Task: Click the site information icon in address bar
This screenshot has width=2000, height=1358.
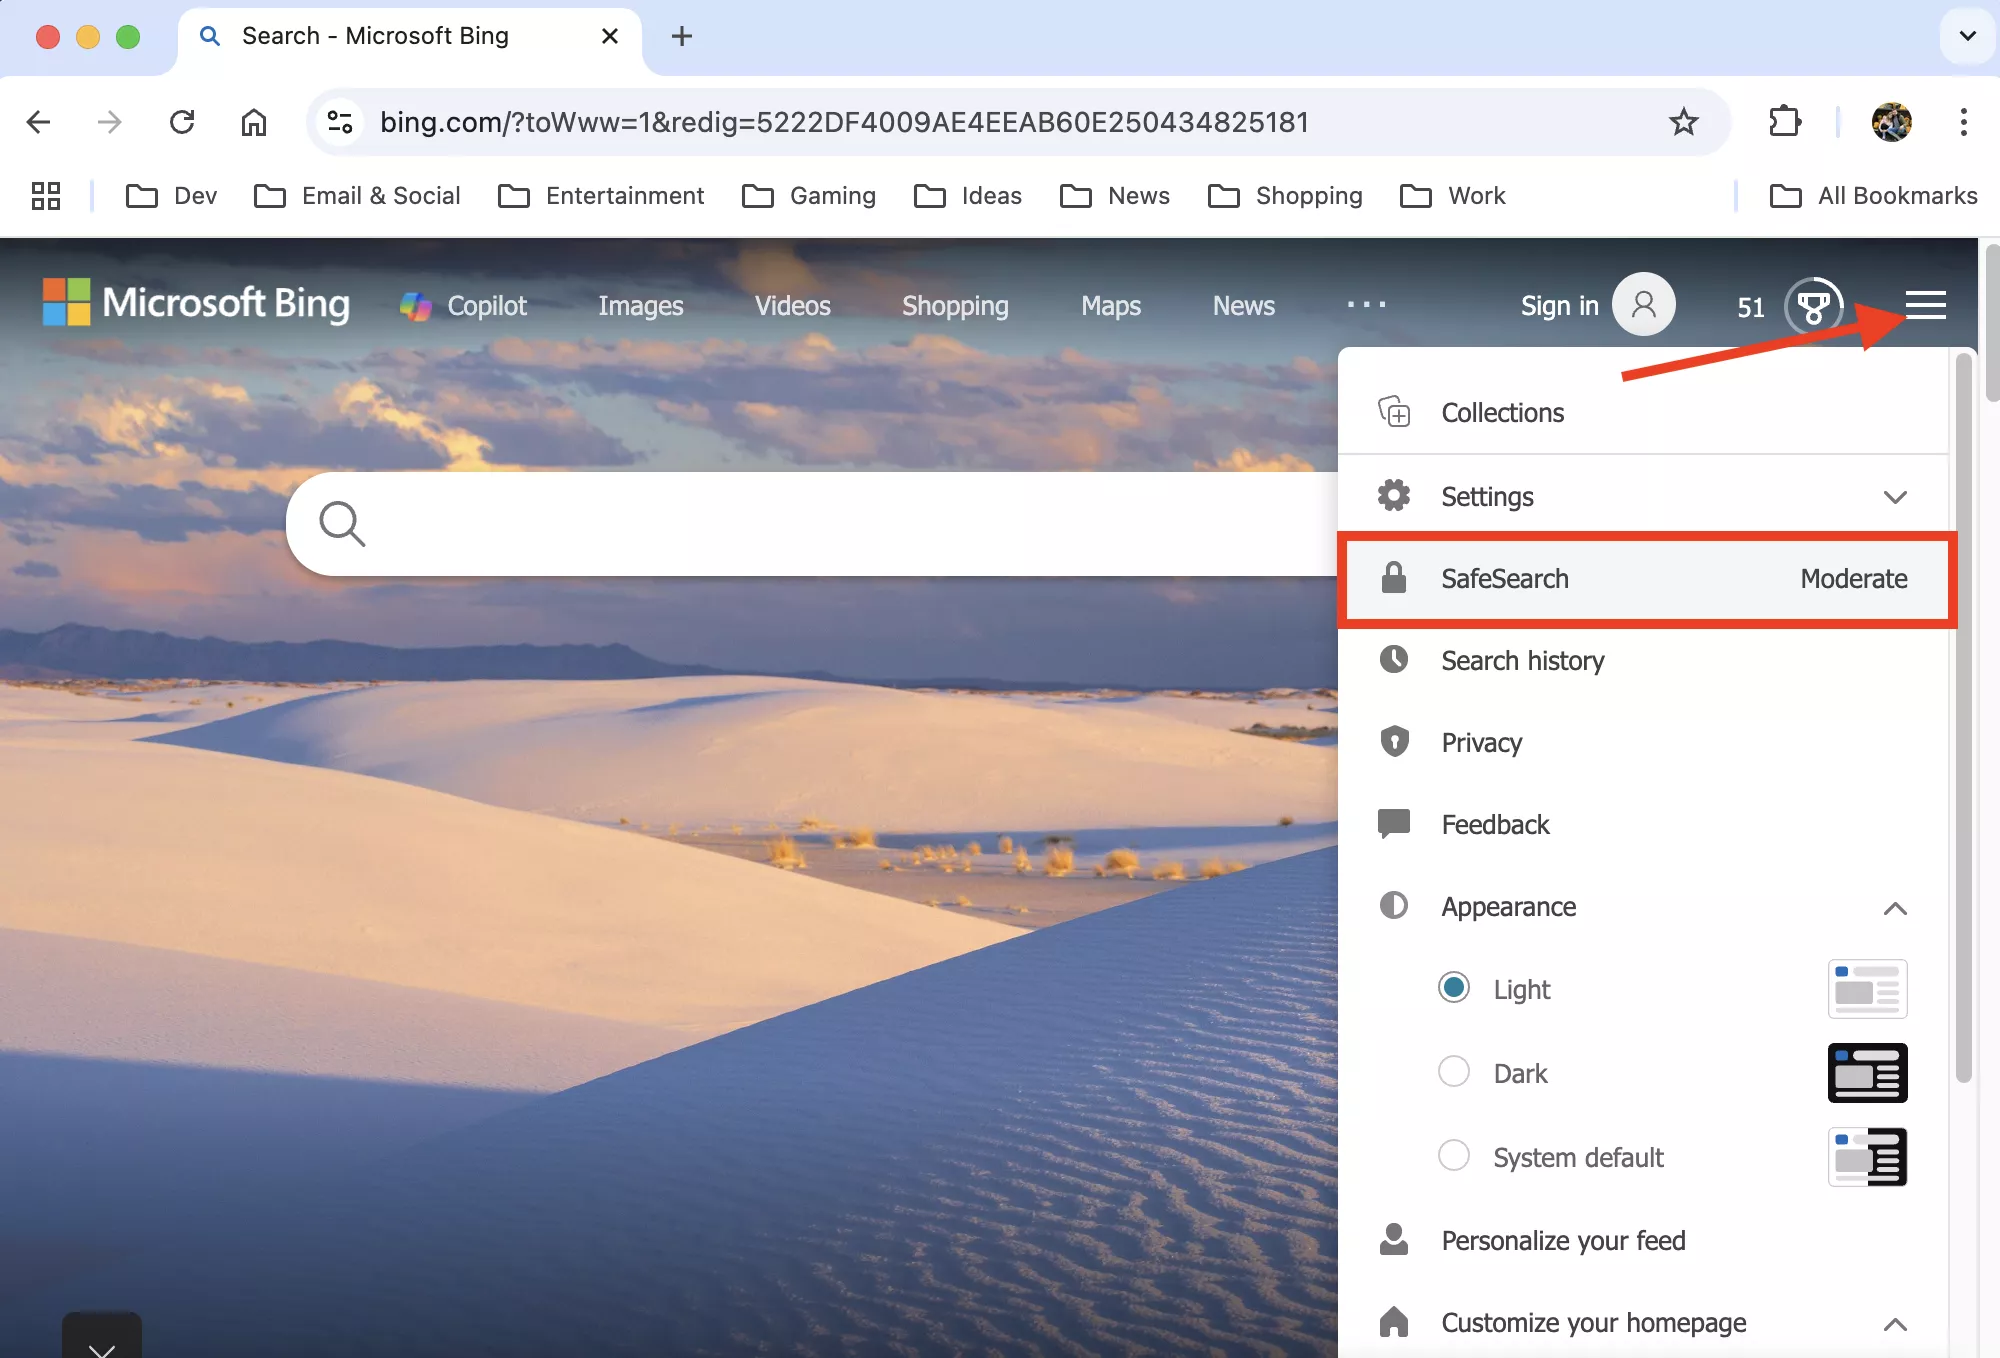Action: [x=340, y=122]
